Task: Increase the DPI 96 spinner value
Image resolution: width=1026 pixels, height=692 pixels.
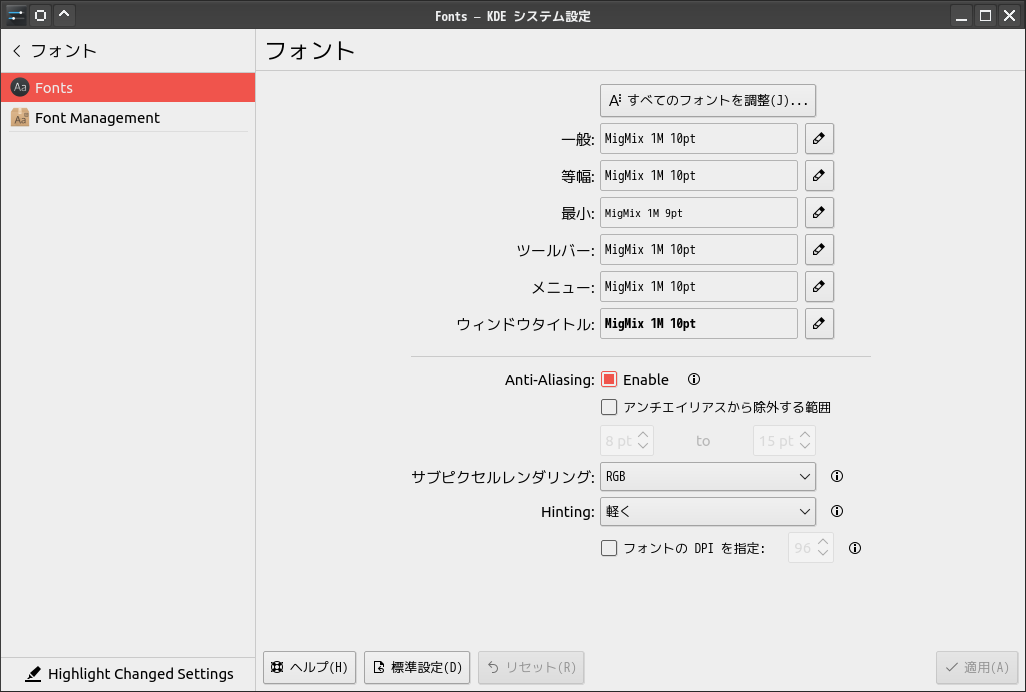Action: pos(823,542)
